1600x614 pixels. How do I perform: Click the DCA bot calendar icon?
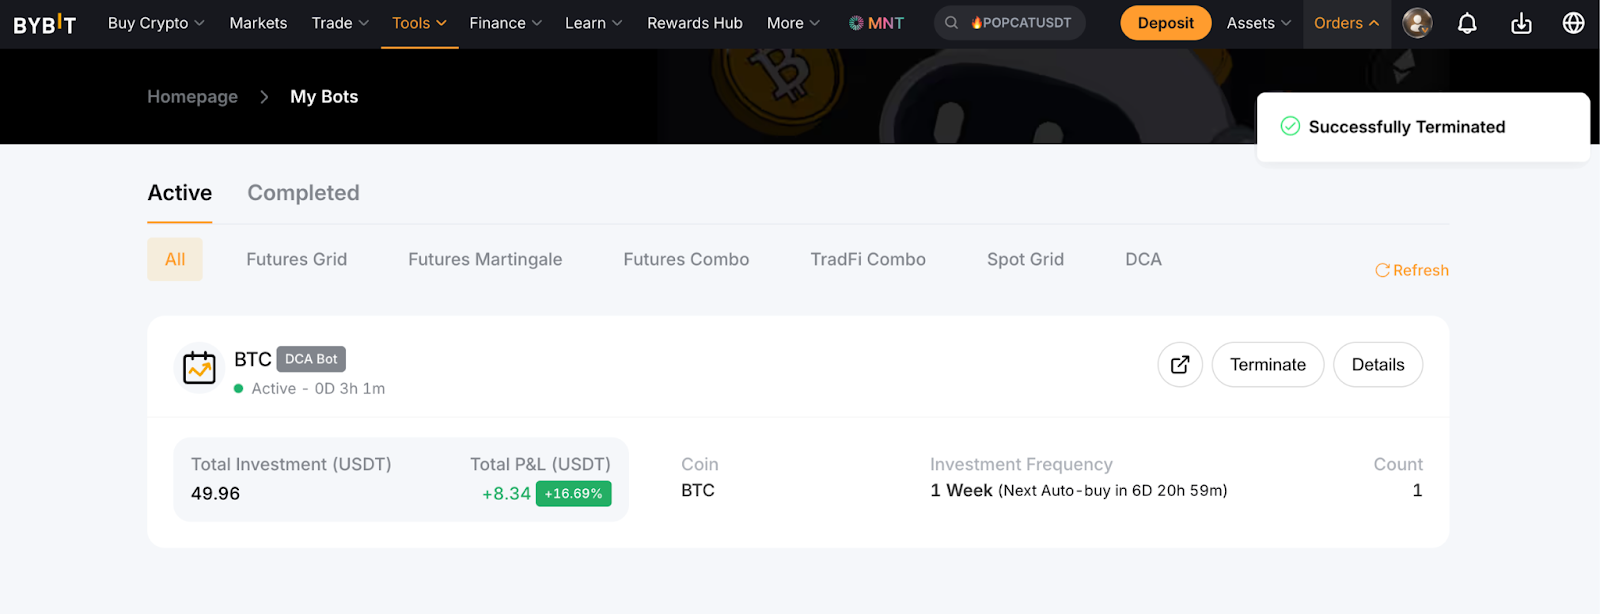[199, 368]
